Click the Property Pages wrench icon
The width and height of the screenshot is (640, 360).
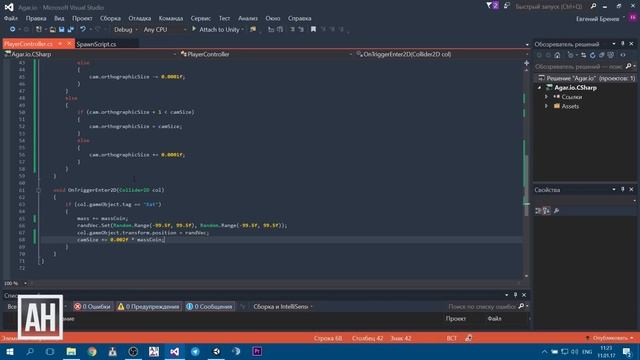point(556,211)
